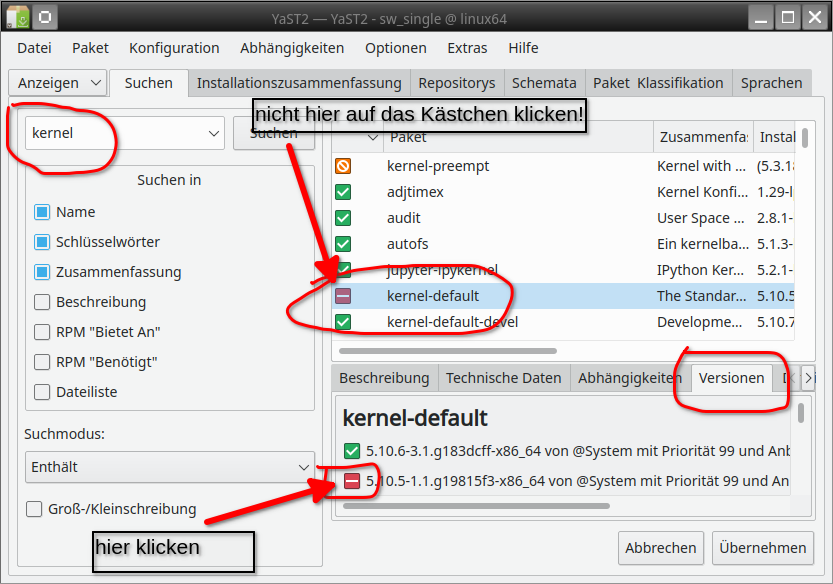Maximize the YaST2 window
Viewport: 833px width, 584px height.
coord(788,18)
